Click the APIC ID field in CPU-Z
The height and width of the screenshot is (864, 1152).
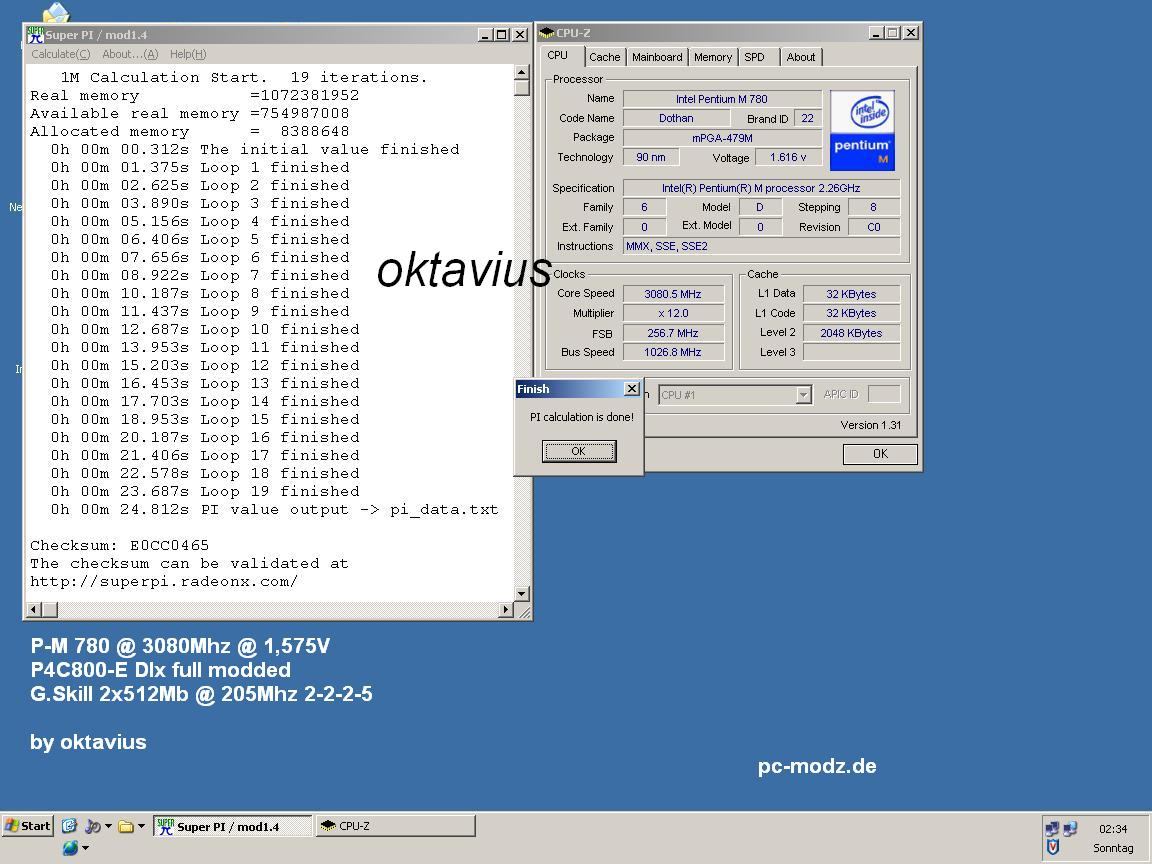click(884, 394)
